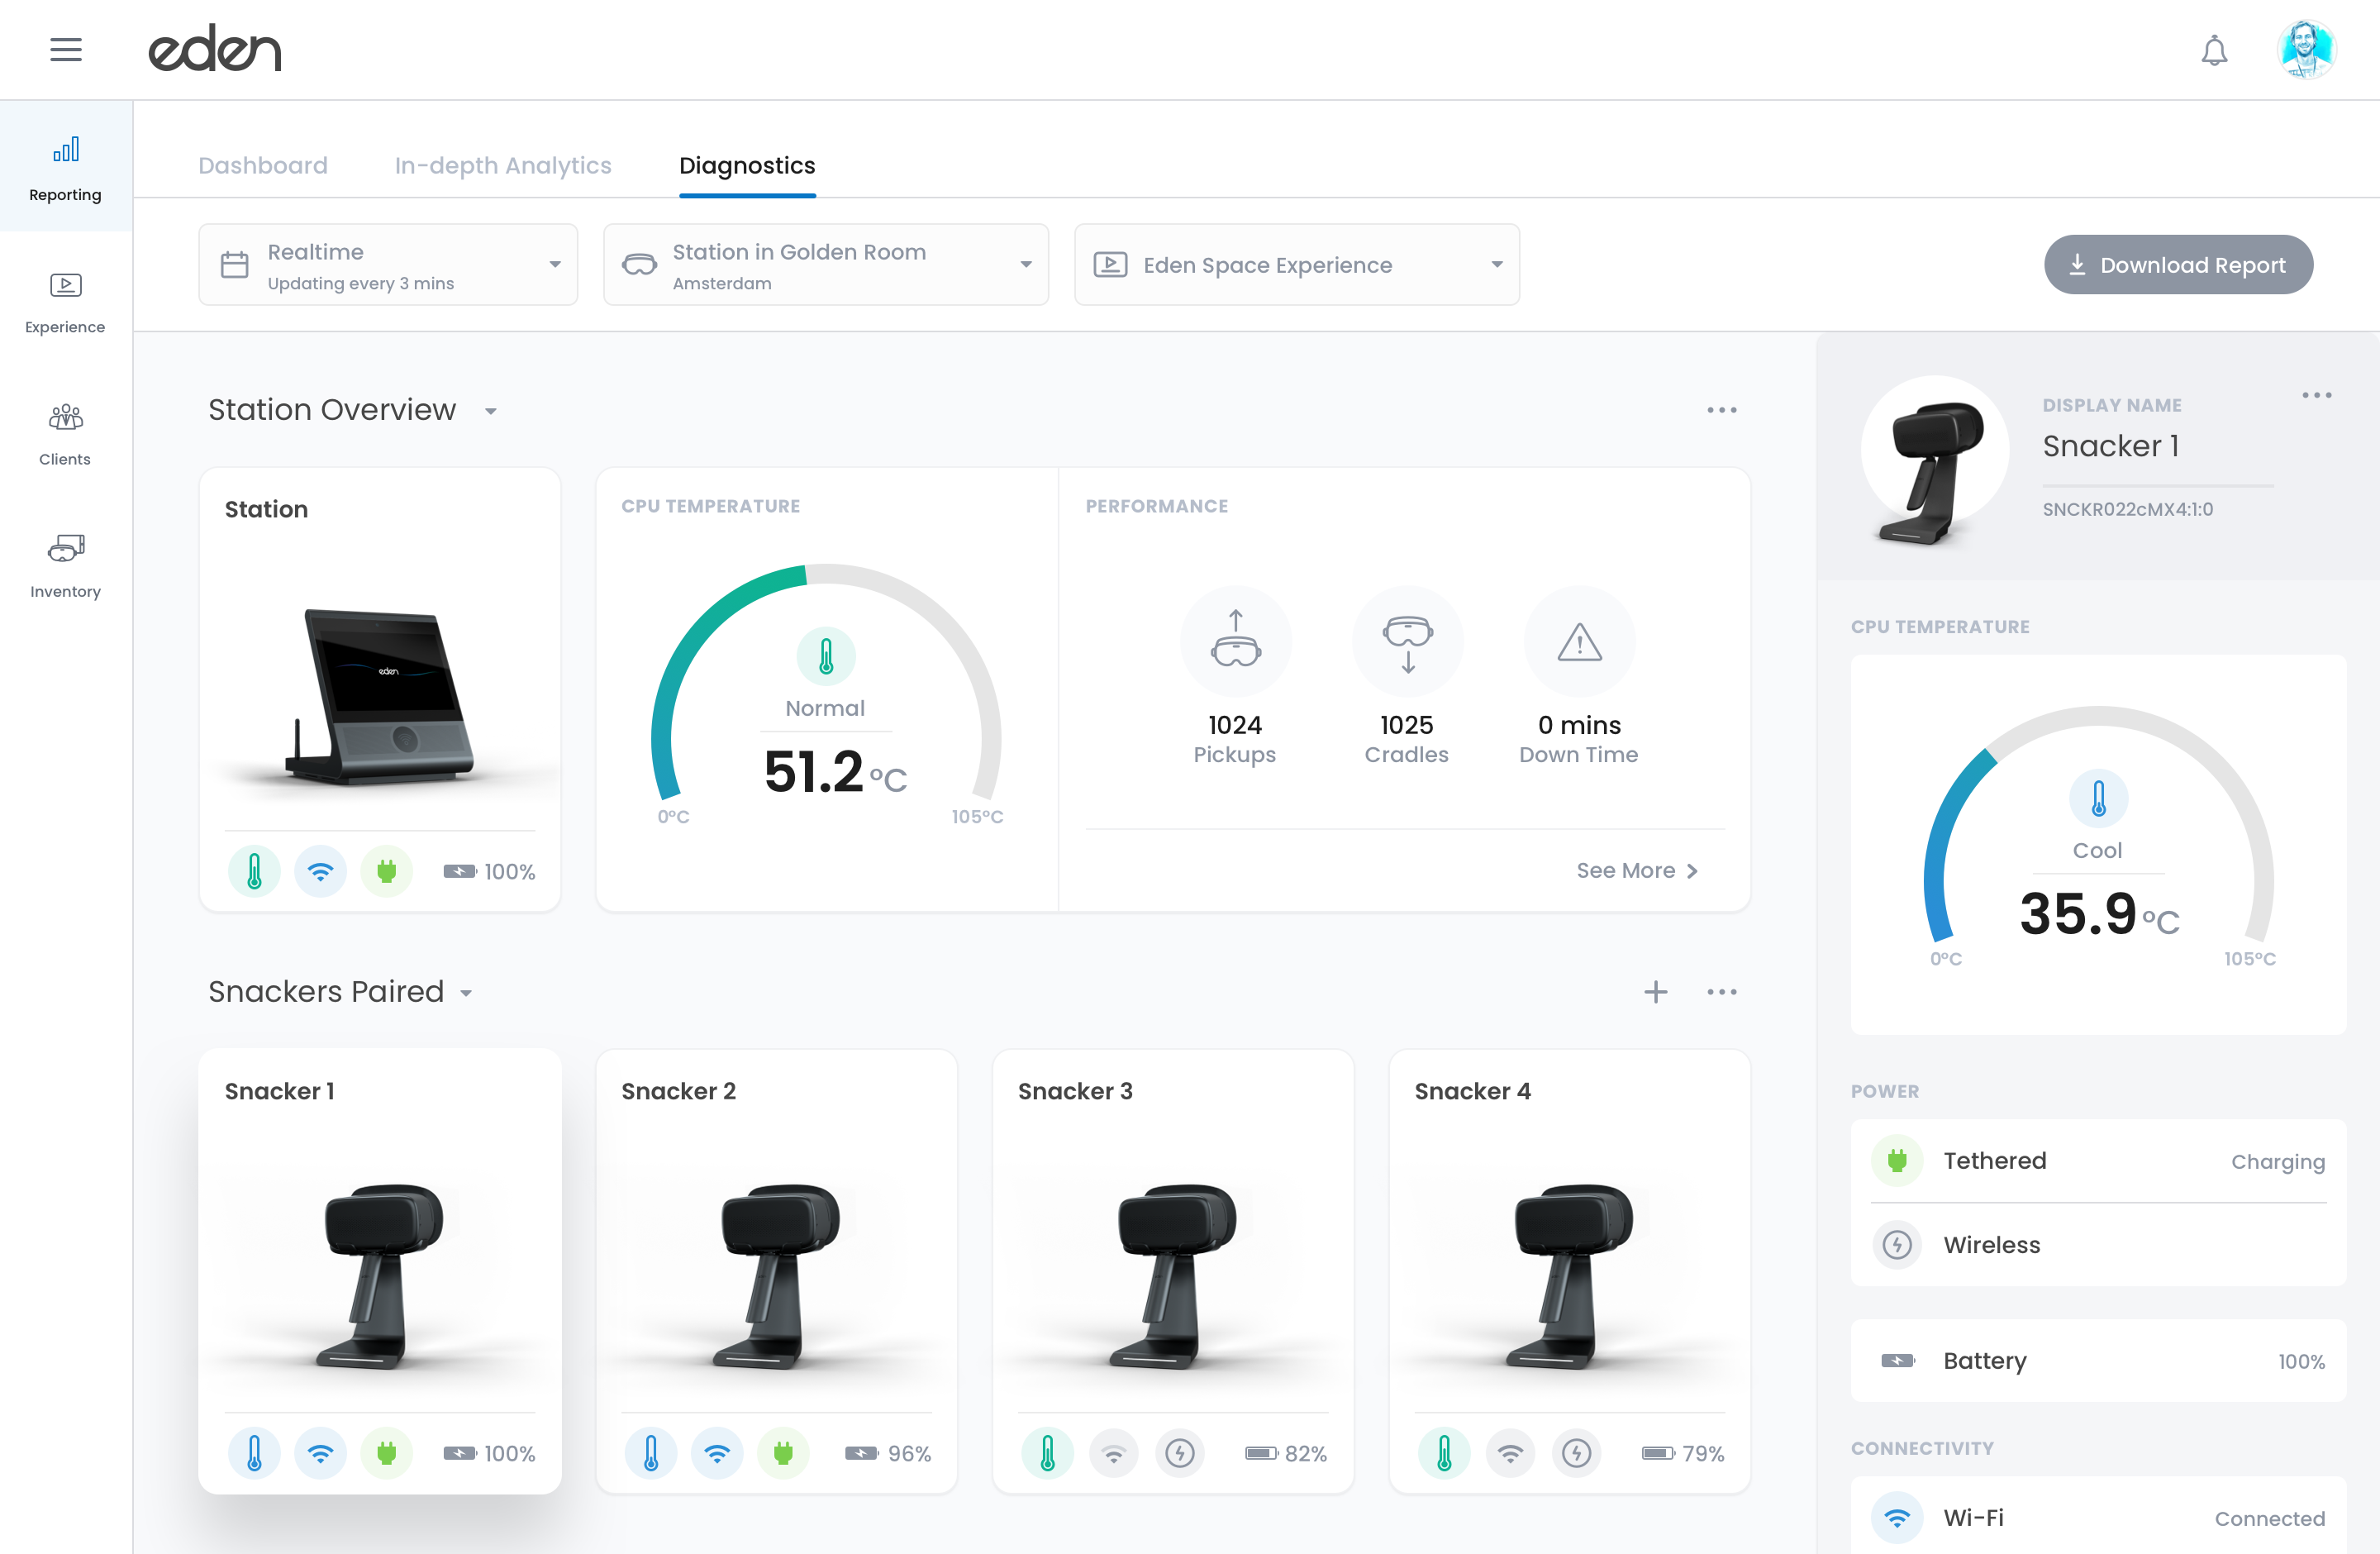Click the Snacker 1 battery 100% indicator

coord(489,1454)
